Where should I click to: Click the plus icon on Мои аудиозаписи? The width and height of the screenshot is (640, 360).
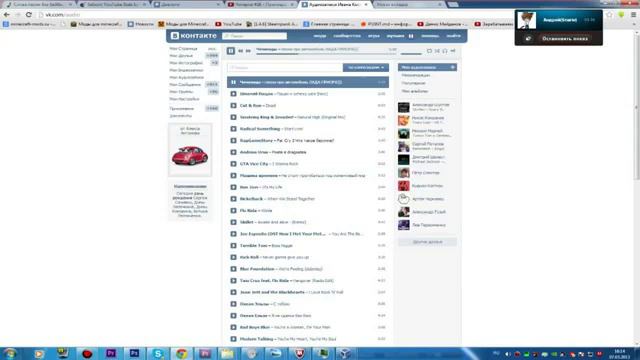[453, 67]
